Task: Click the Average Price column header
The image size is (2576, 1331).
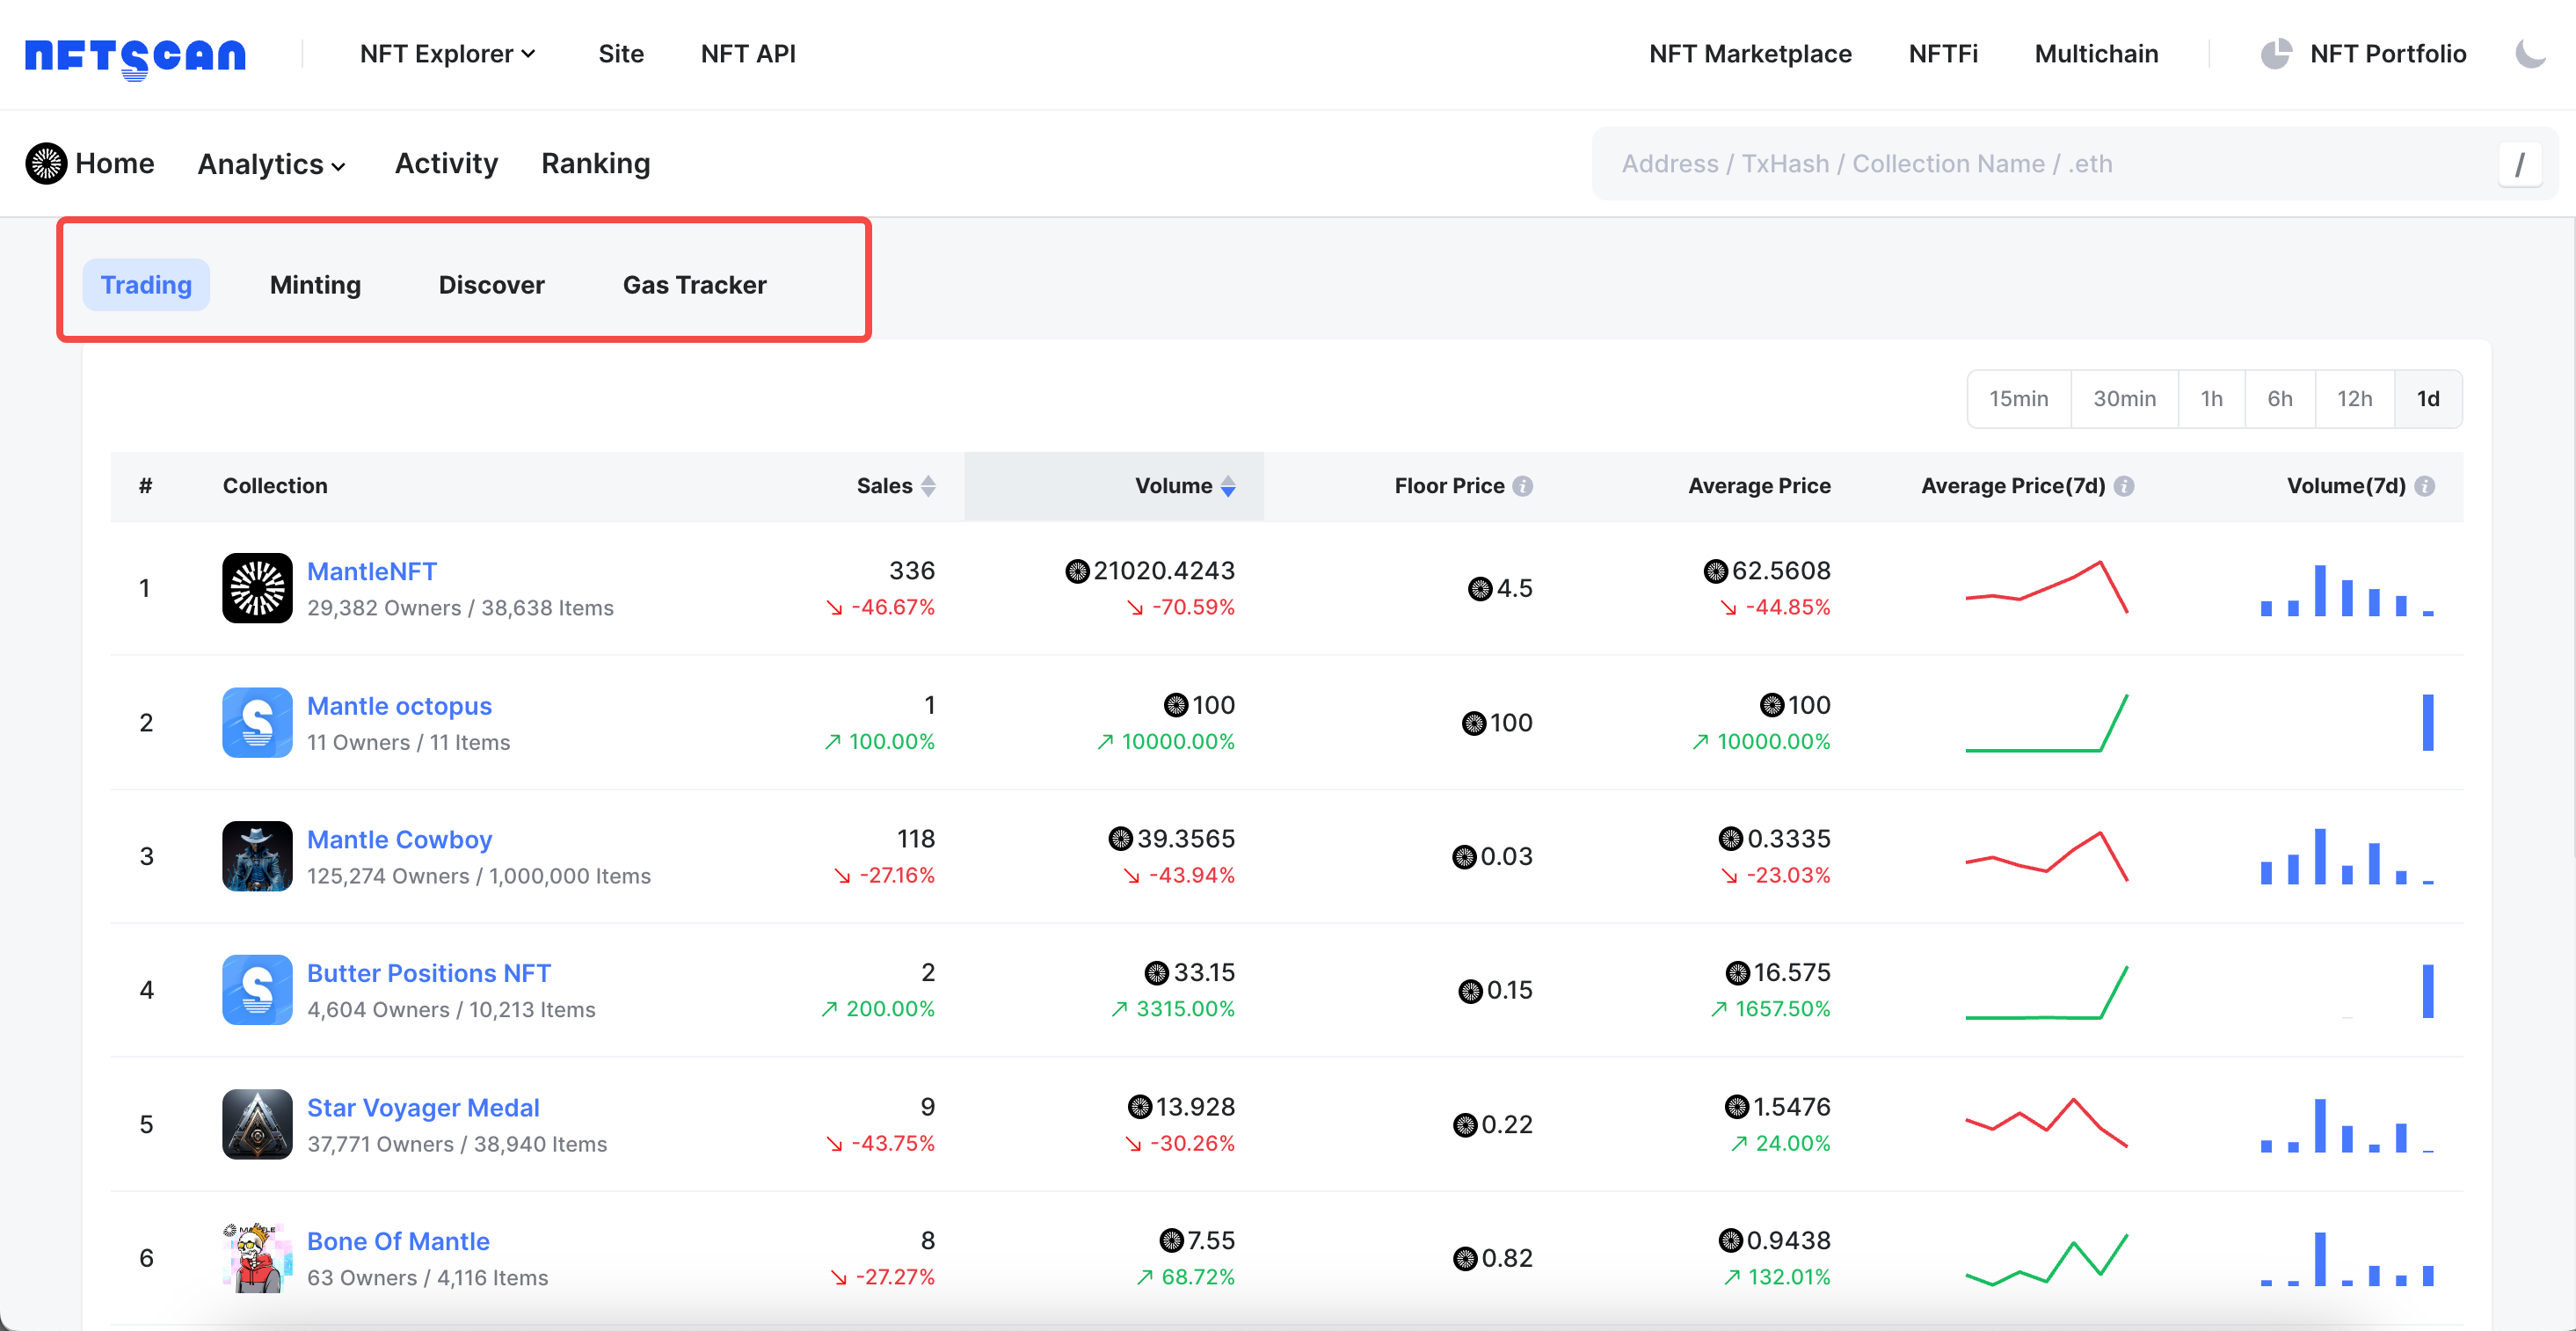Action: (x=1759, y=486)
